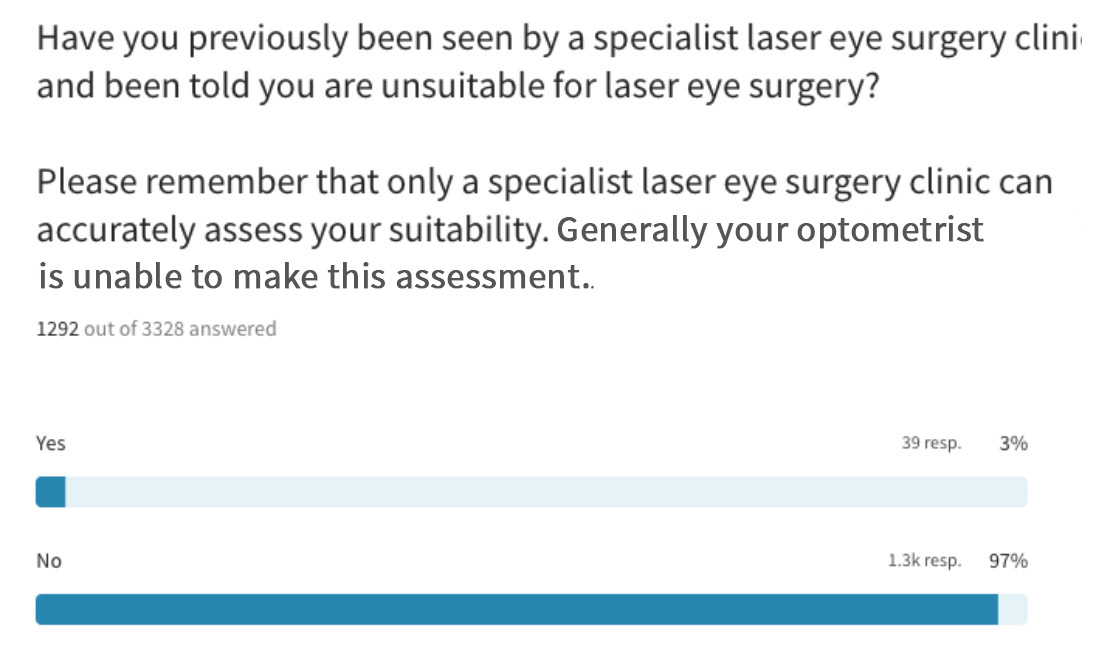The height and width of the screenshot is (668, 1110).
Task: Click the 'unsuitable for laser eye surgery?' line
Action: [630, 86]
